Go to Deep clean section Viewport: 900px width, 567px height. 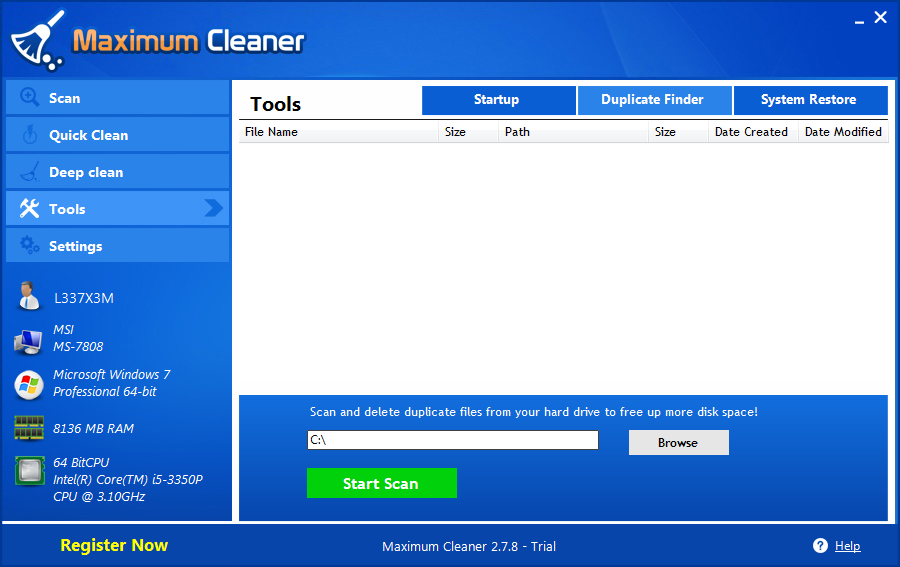point(118,172)
